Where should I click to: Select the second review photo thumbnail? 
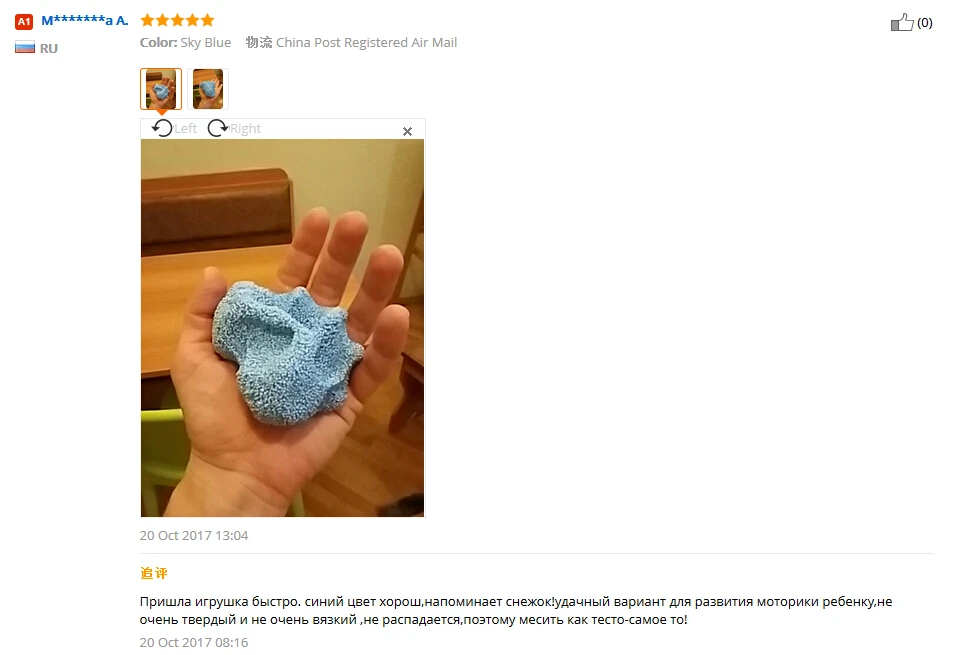tap(208, 89)
